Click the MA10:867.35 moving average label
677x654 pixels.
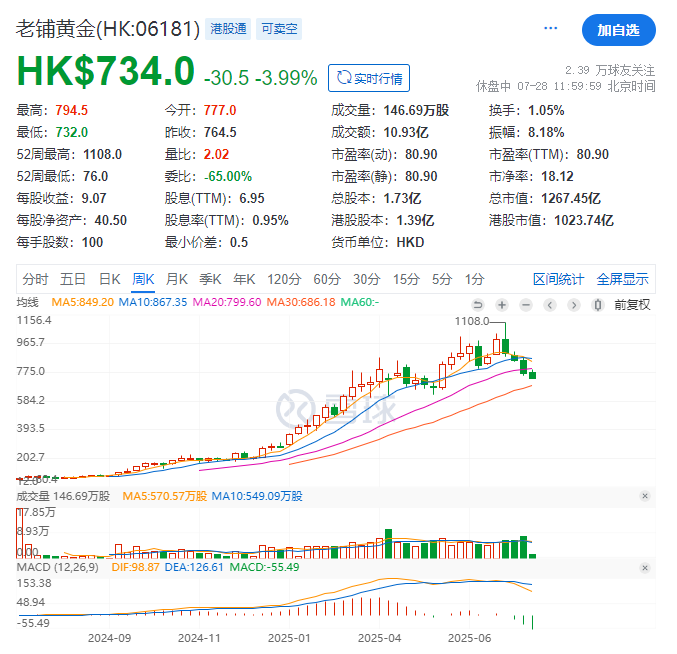coord(153,302)
